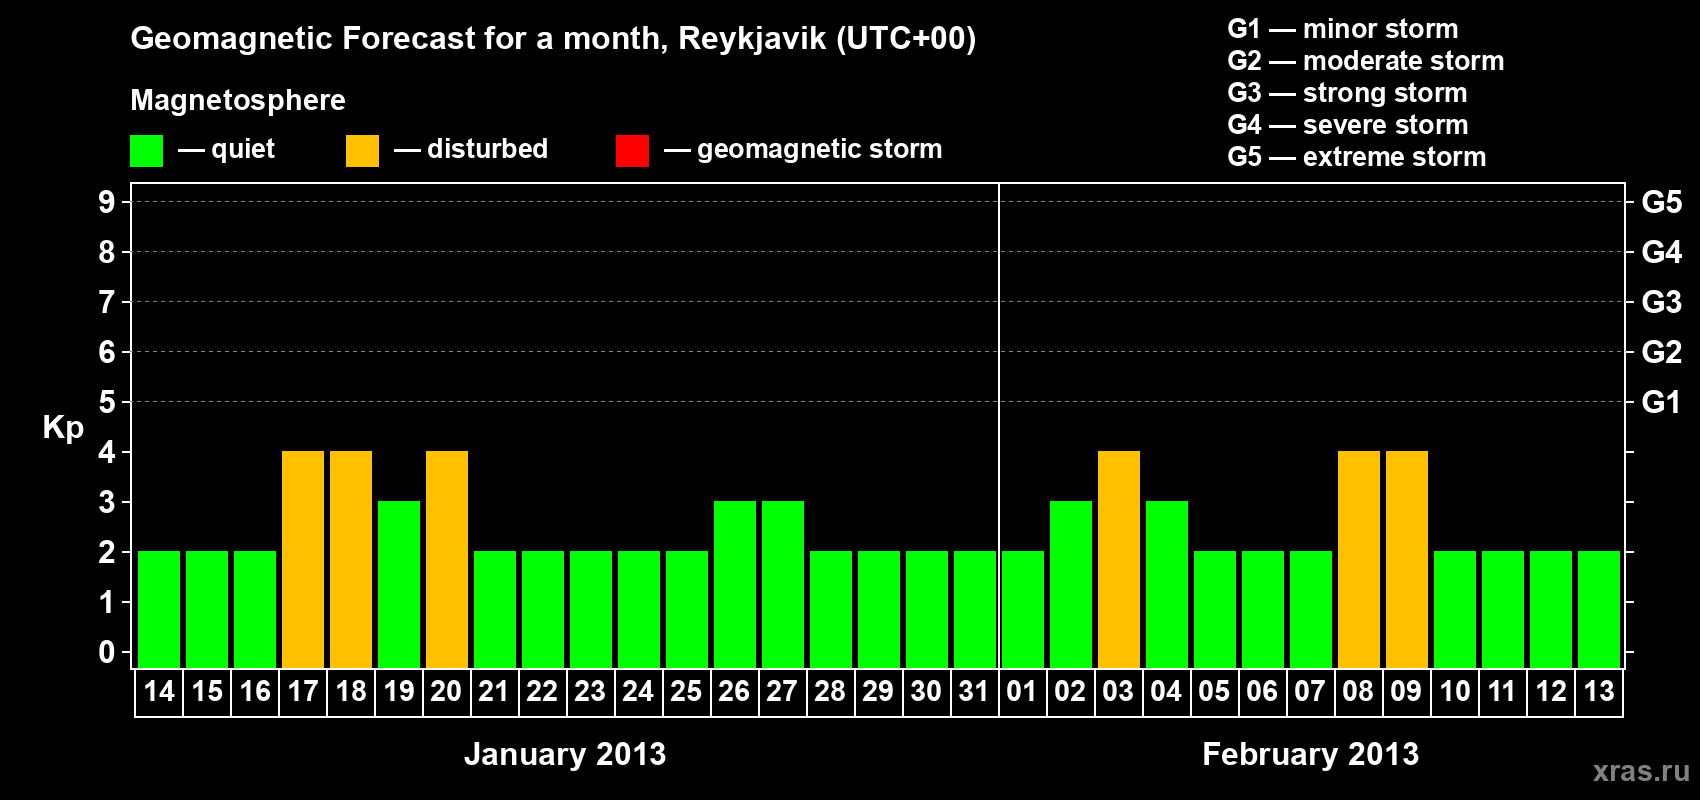Click date label 25 on the axis
Image resolution: width=1700 pixels, height=800 pixels.
coord(686,691)
